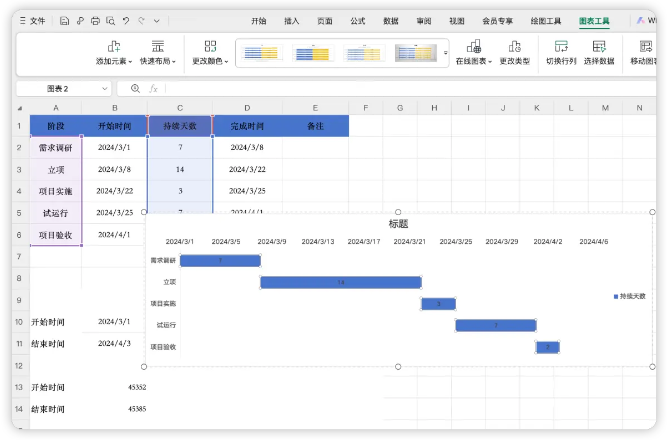Click into the formula bar input

click(x=410, y=89)
